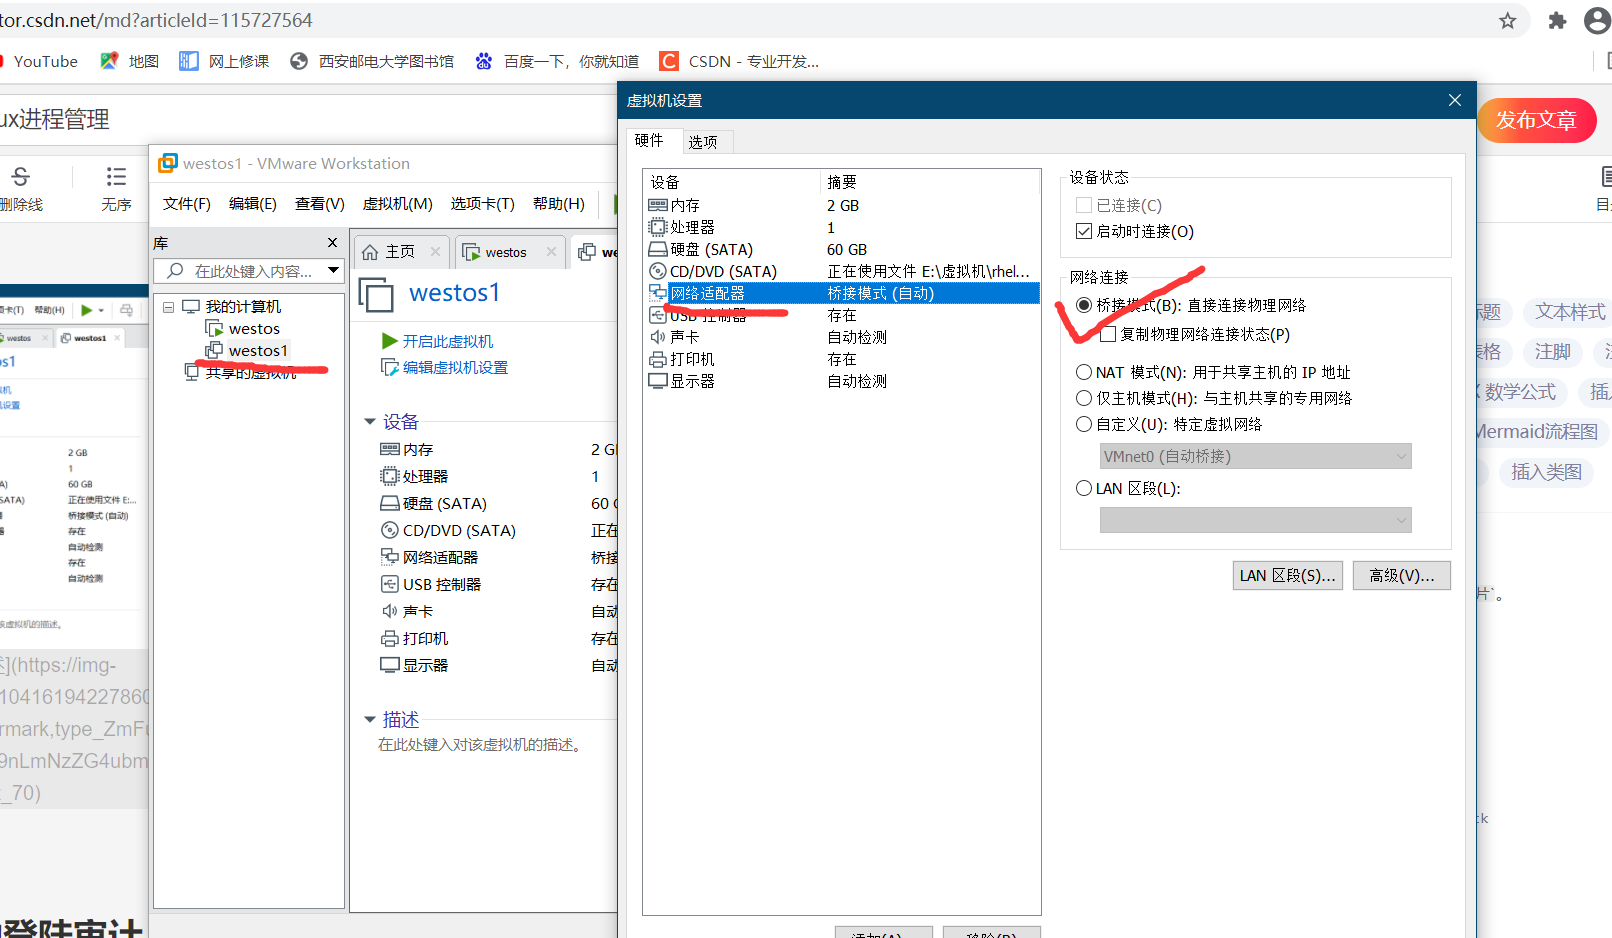This screenshot has width=1612, height=938.
Task: Collapse the 设备 section in VM summary
Action: point(370,421)
